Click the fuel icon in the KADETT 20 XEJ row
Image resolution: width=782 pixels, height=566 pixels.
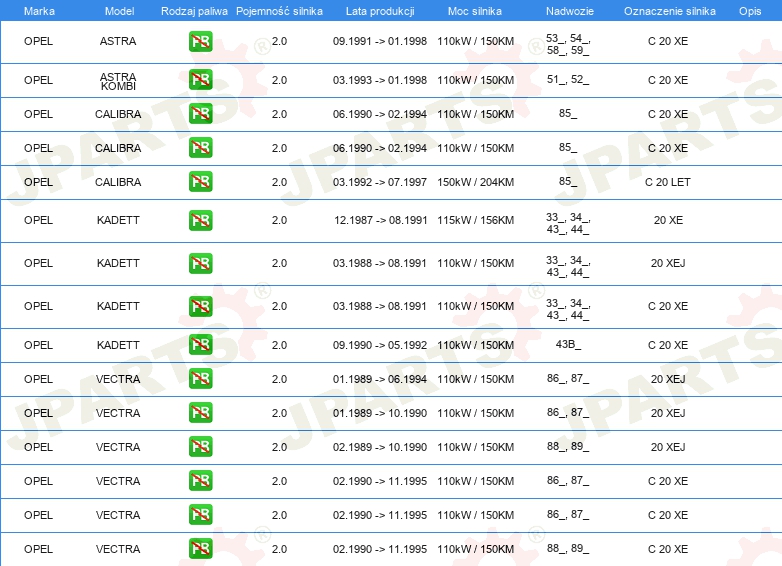200,263
